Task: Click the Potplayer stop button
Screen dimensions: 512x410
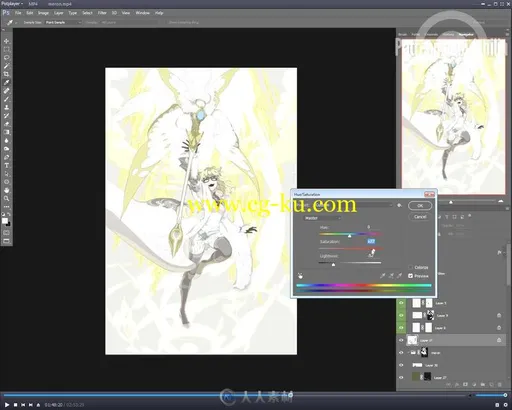Action: [15, 405]
